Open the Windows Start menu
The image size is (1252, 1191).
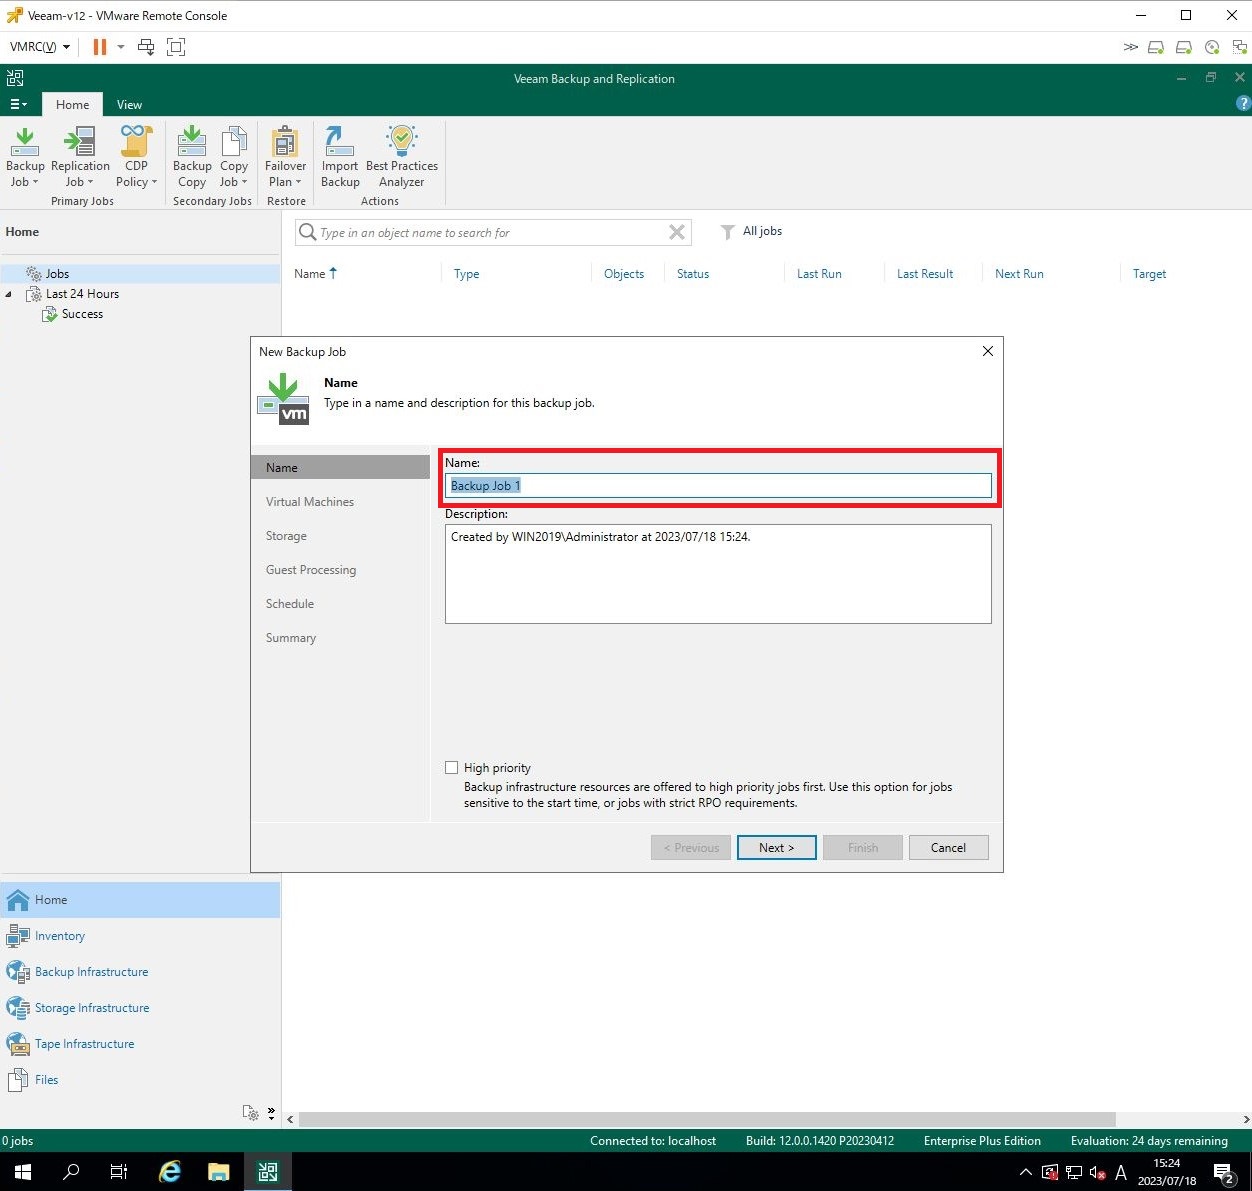point(22,1172)
